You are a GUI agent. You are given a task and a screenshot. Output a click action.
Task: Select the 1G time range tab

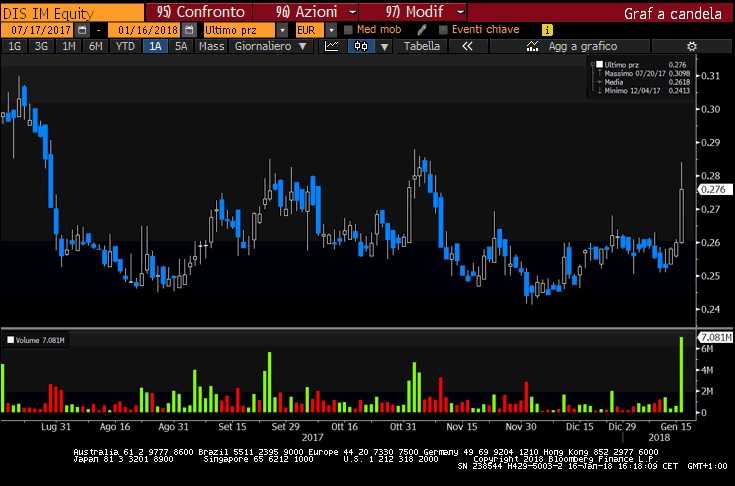15,46
